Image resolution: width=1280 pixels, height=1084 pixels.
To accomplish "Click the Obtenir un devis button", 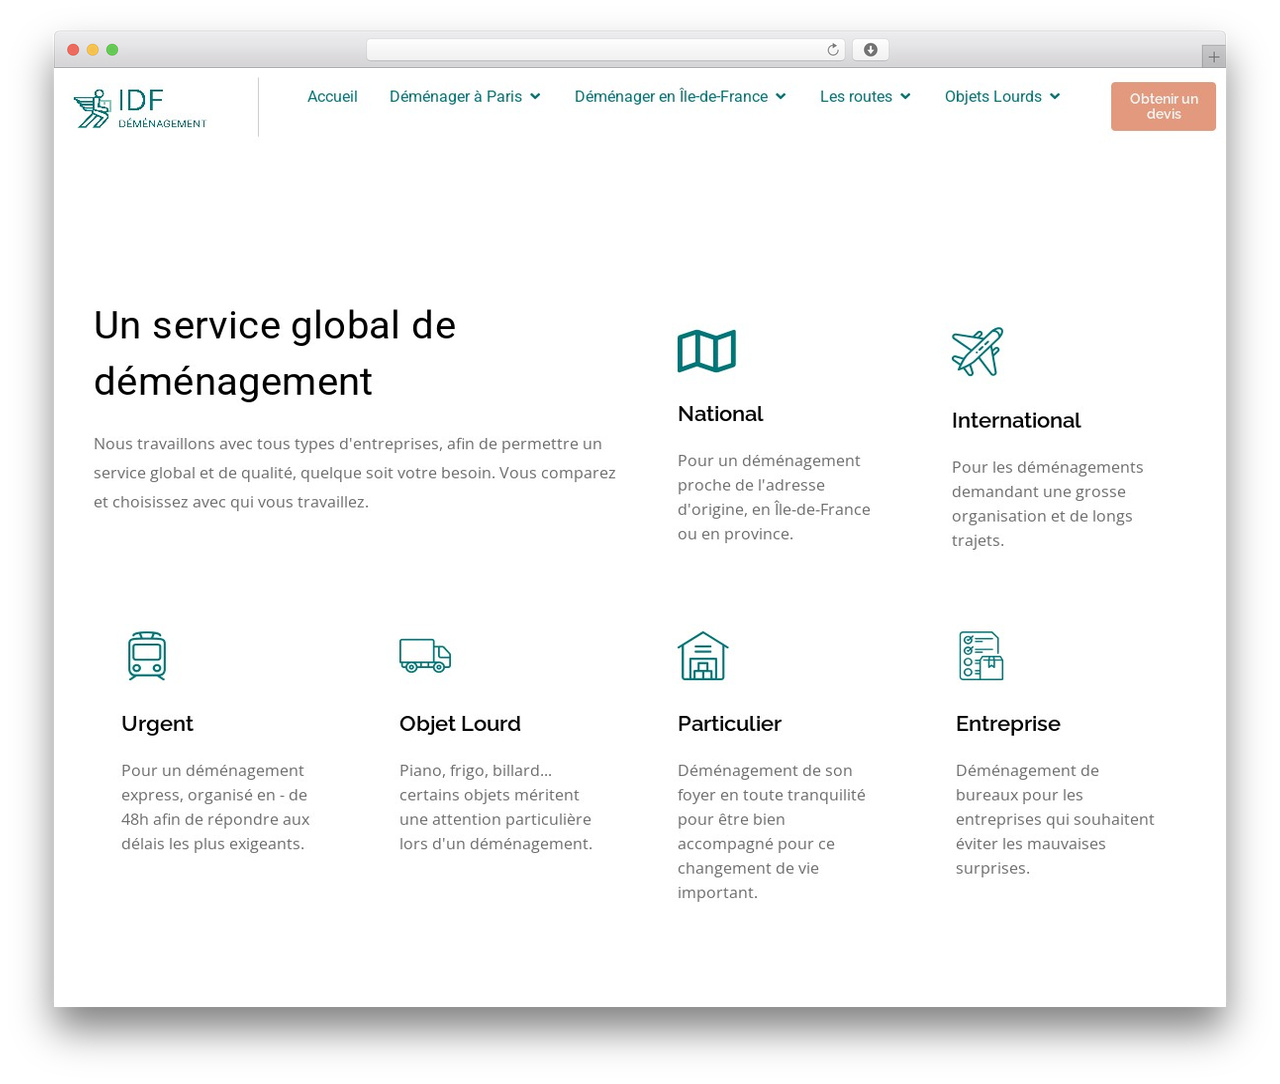I will click(1163, 106).
